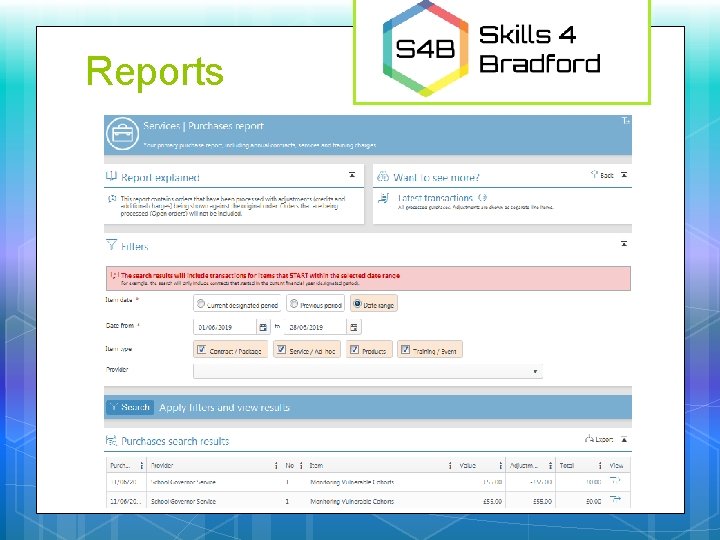Click the Filters funnel icon
This screenshot has height=540, width=720.
(111, 245)
